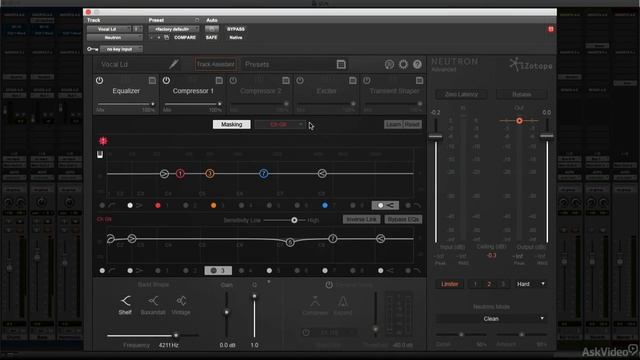
Task: Toggle Equalizer module power
Action: pyautogui.click(x=99, y=80)
